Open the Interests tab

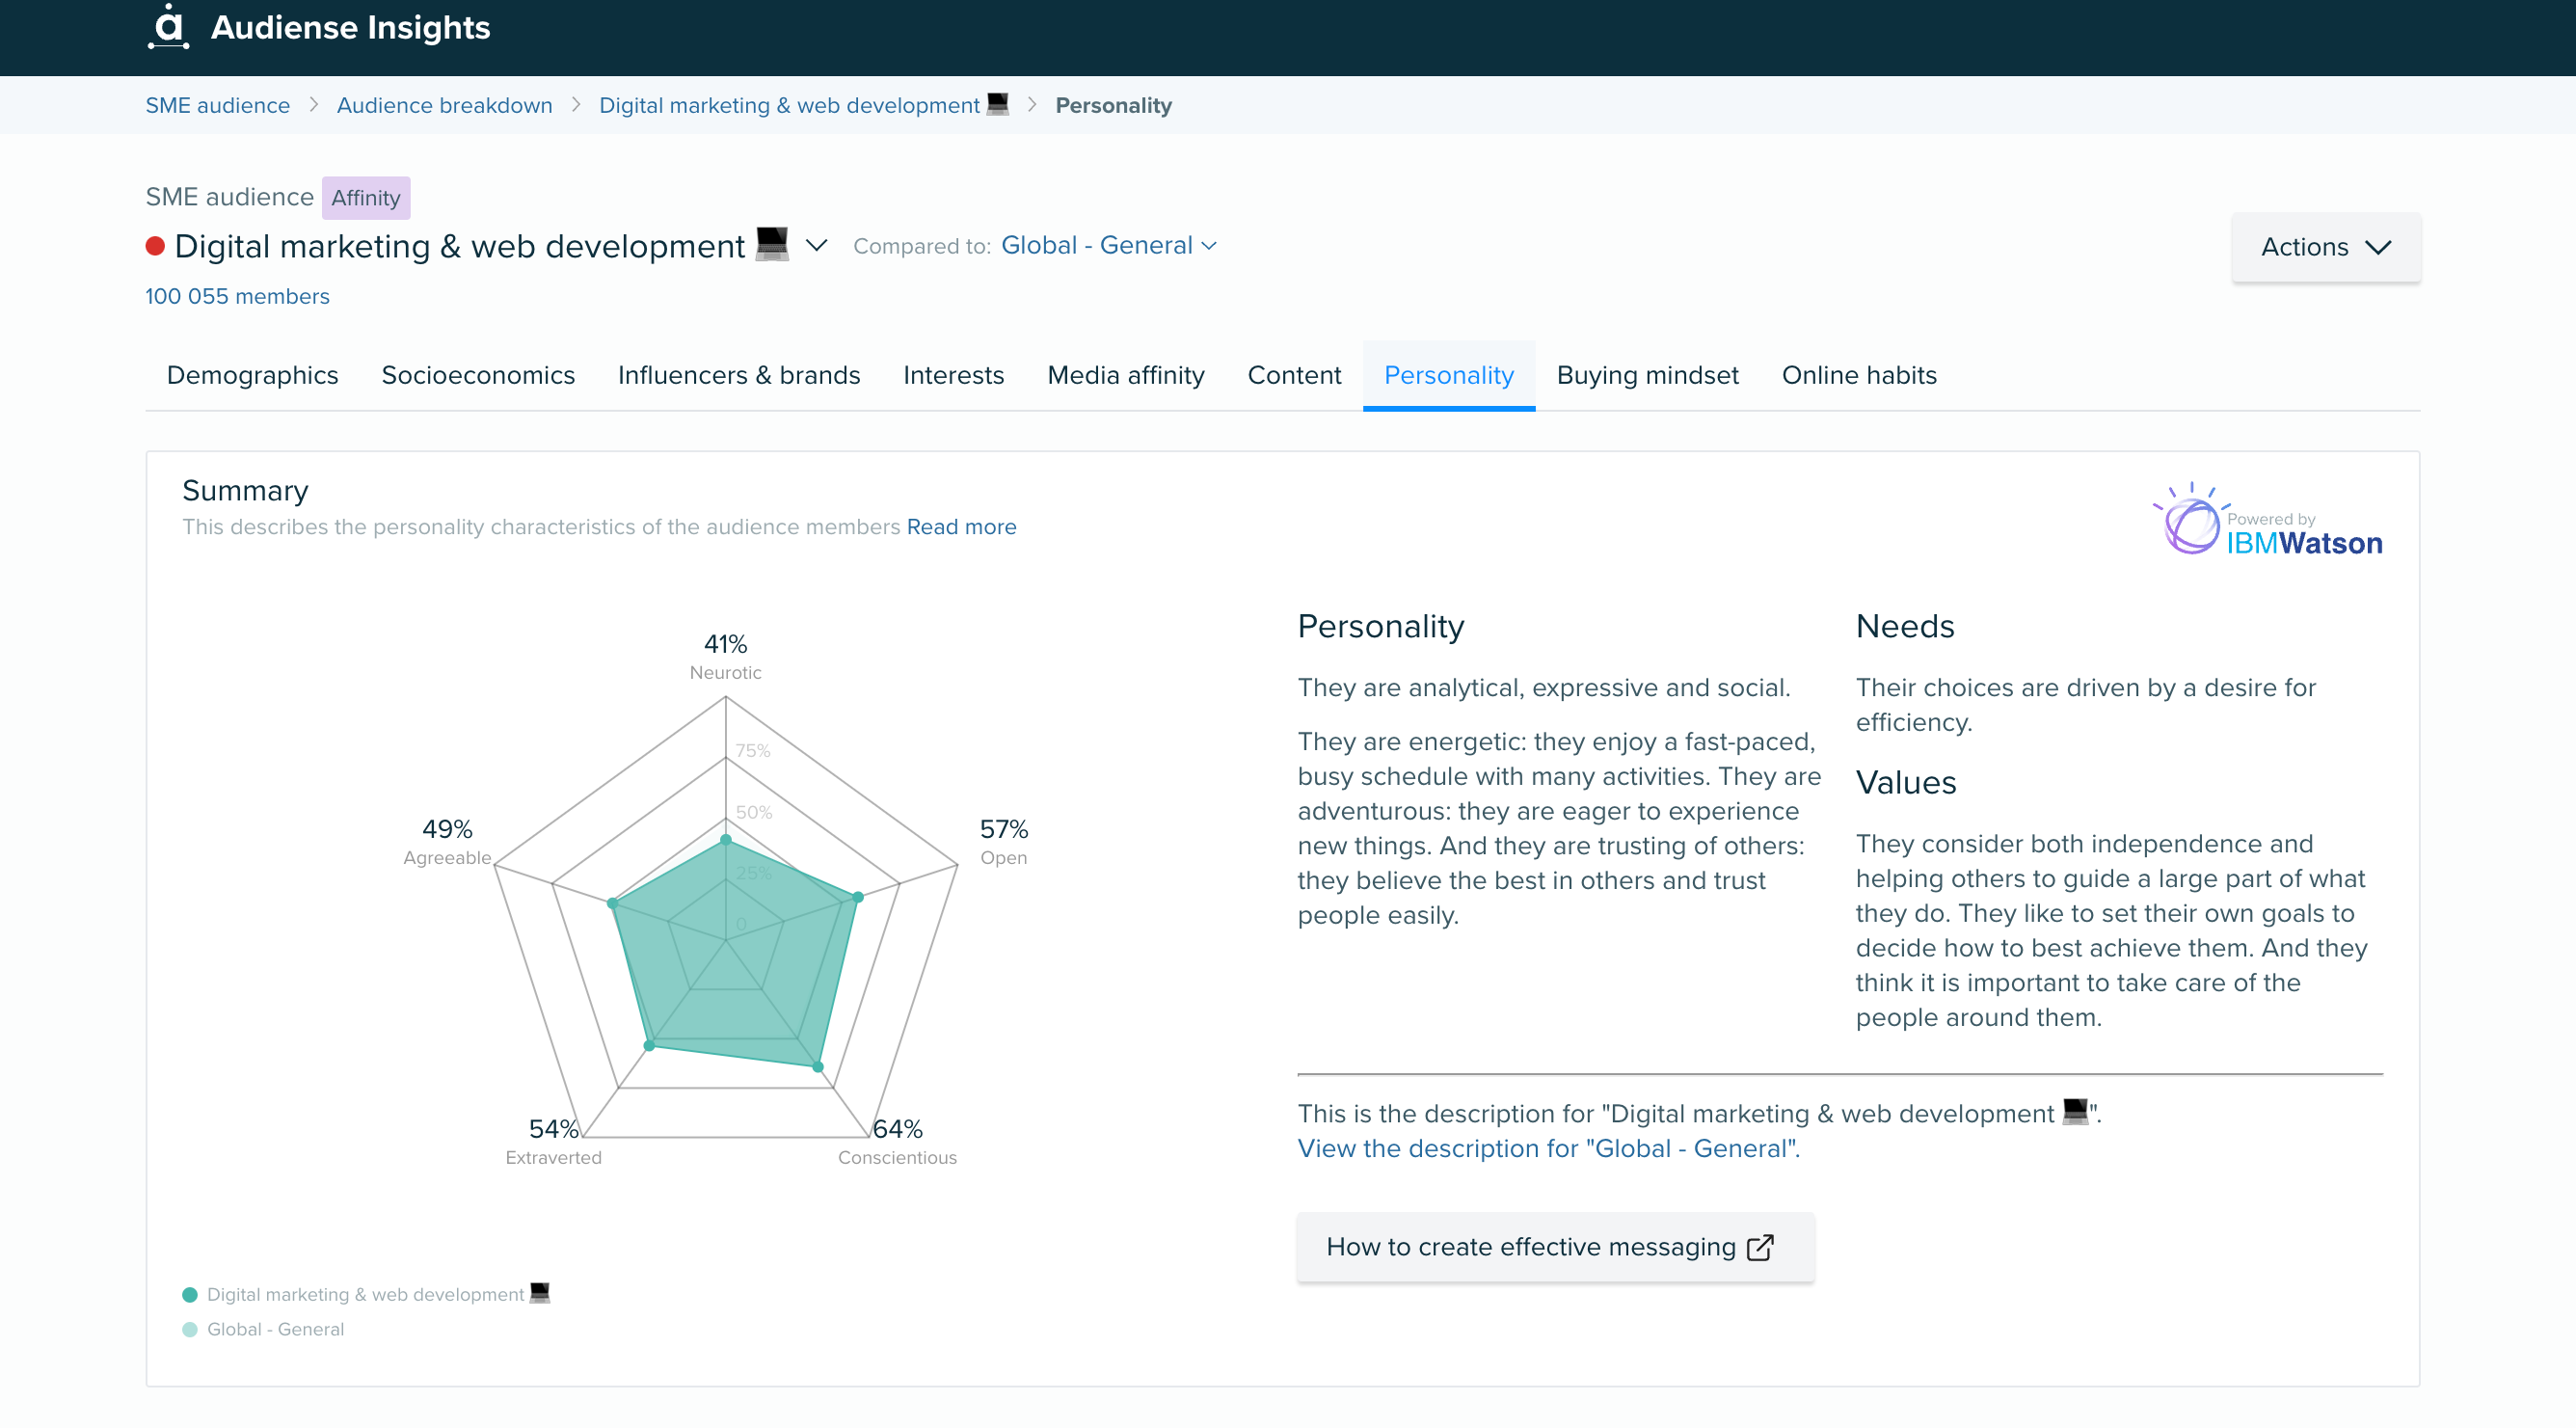953,374
